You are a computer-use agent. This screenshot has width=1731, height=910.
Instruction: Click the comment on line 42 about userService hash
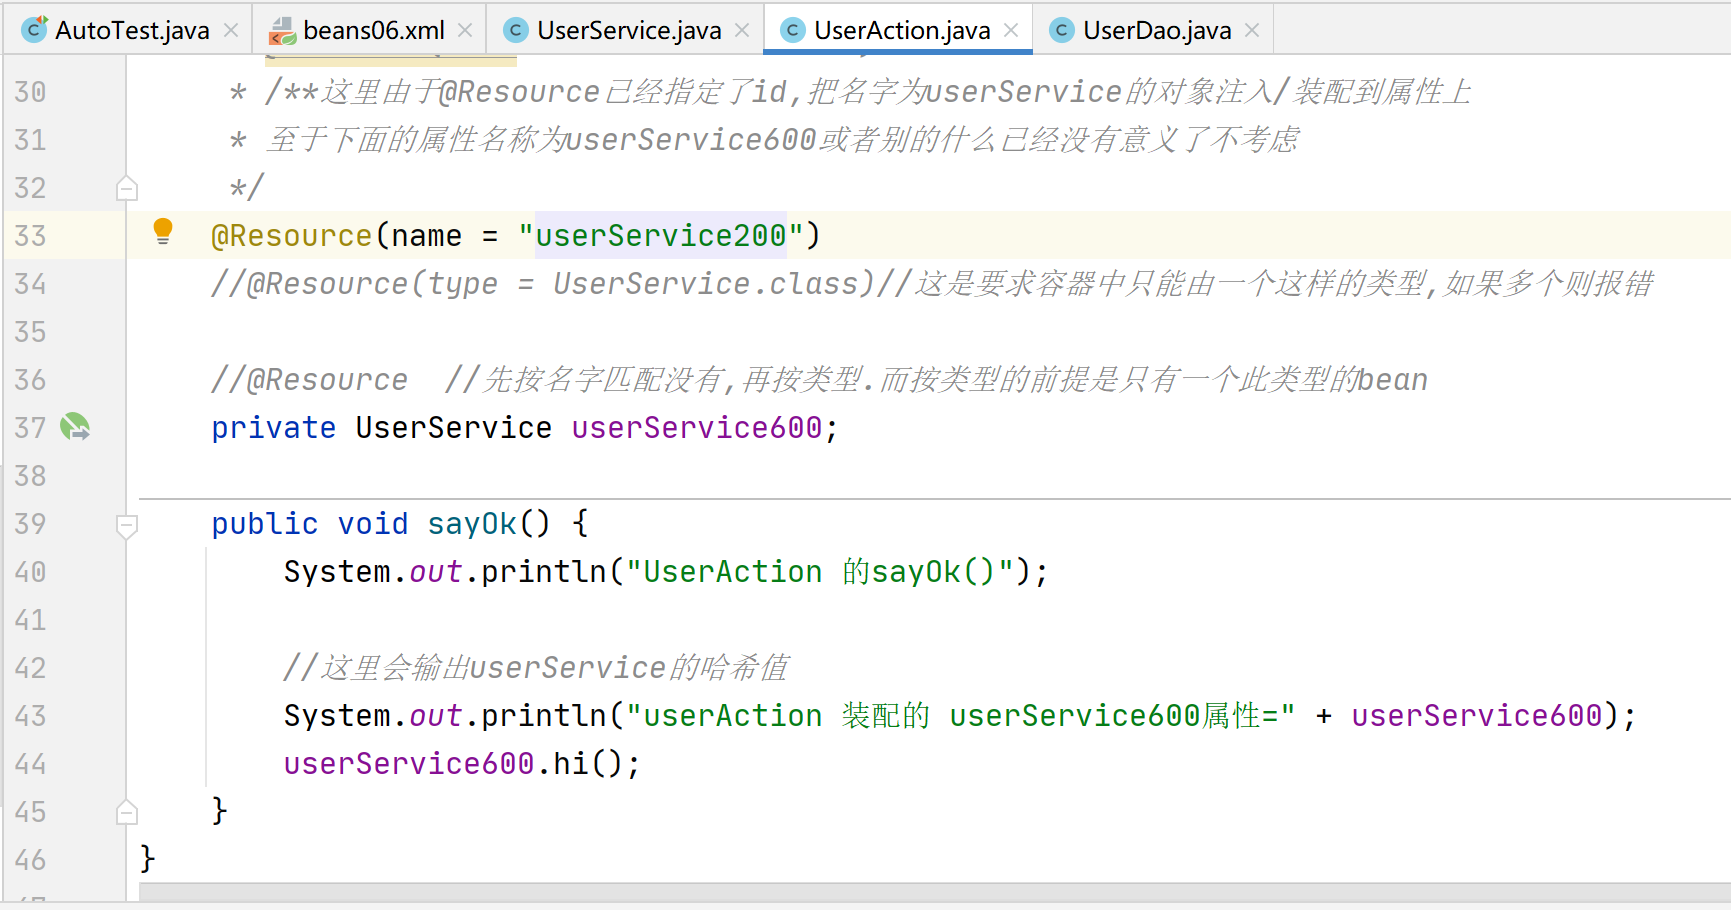536,668
